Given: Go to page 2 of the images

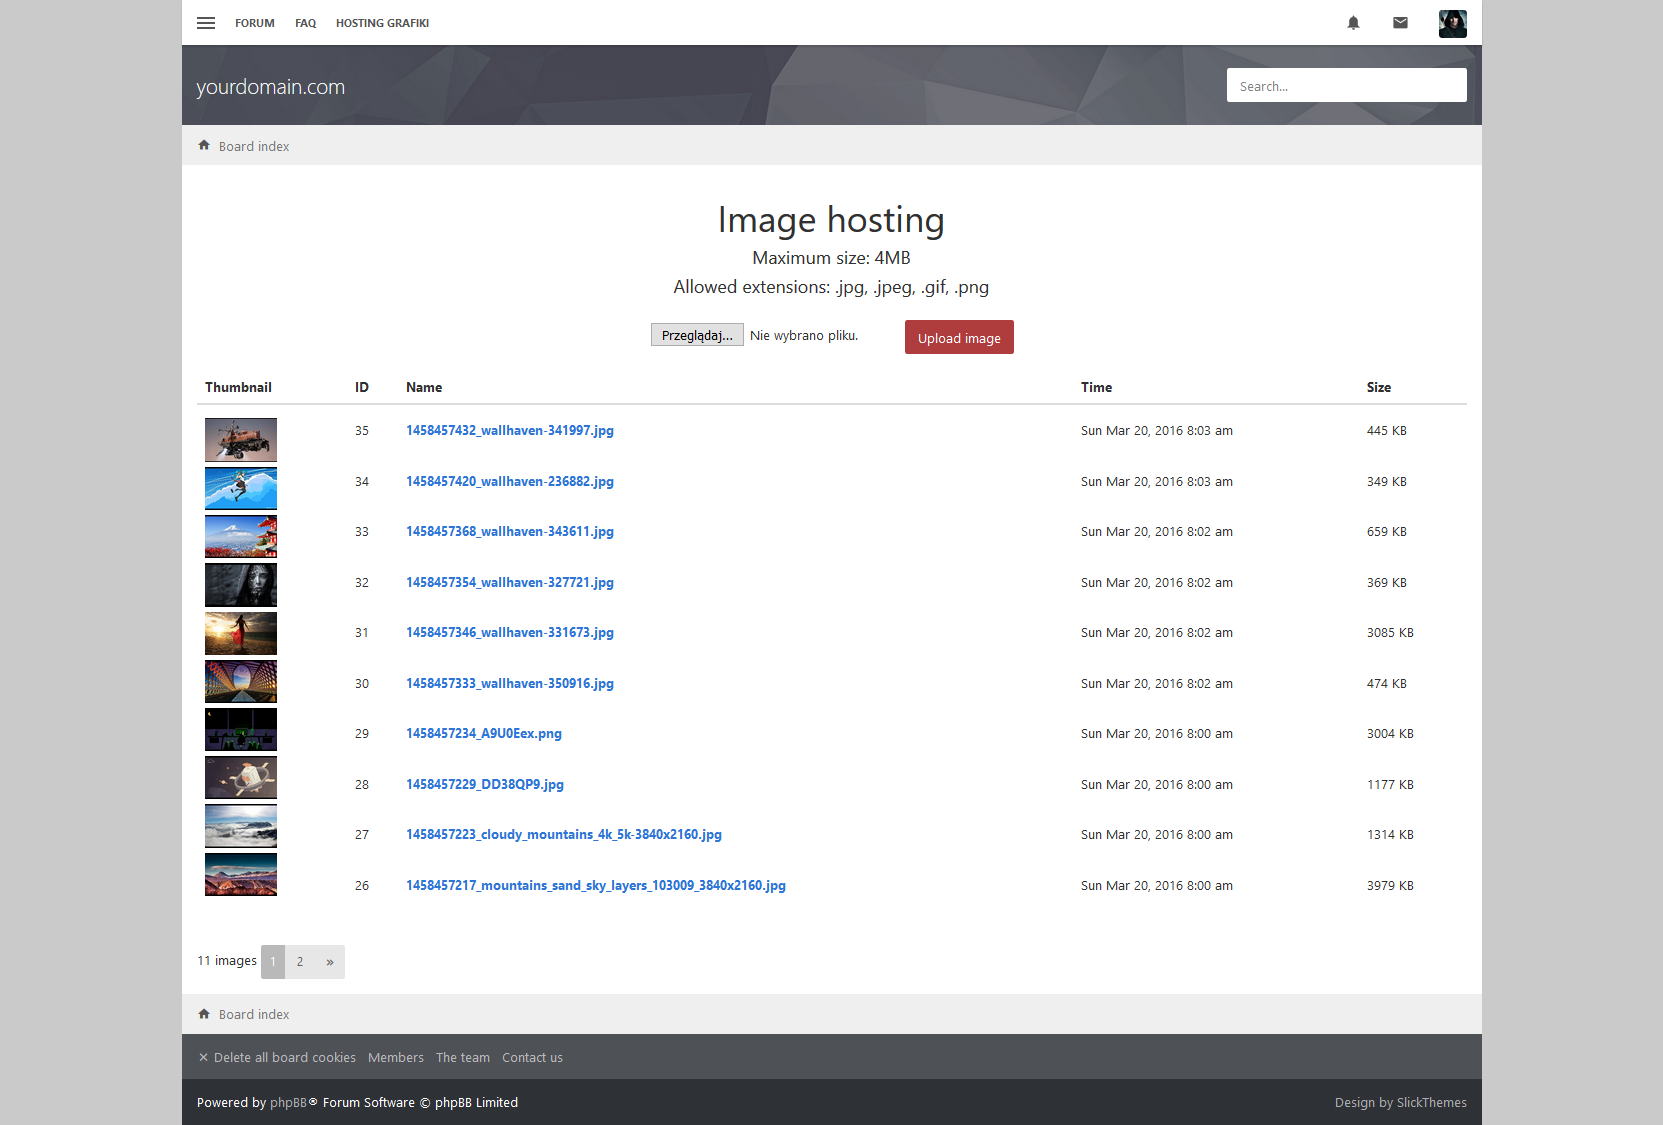Looking at the screenshot, I should pyautogui.click(x=299, y=962).
